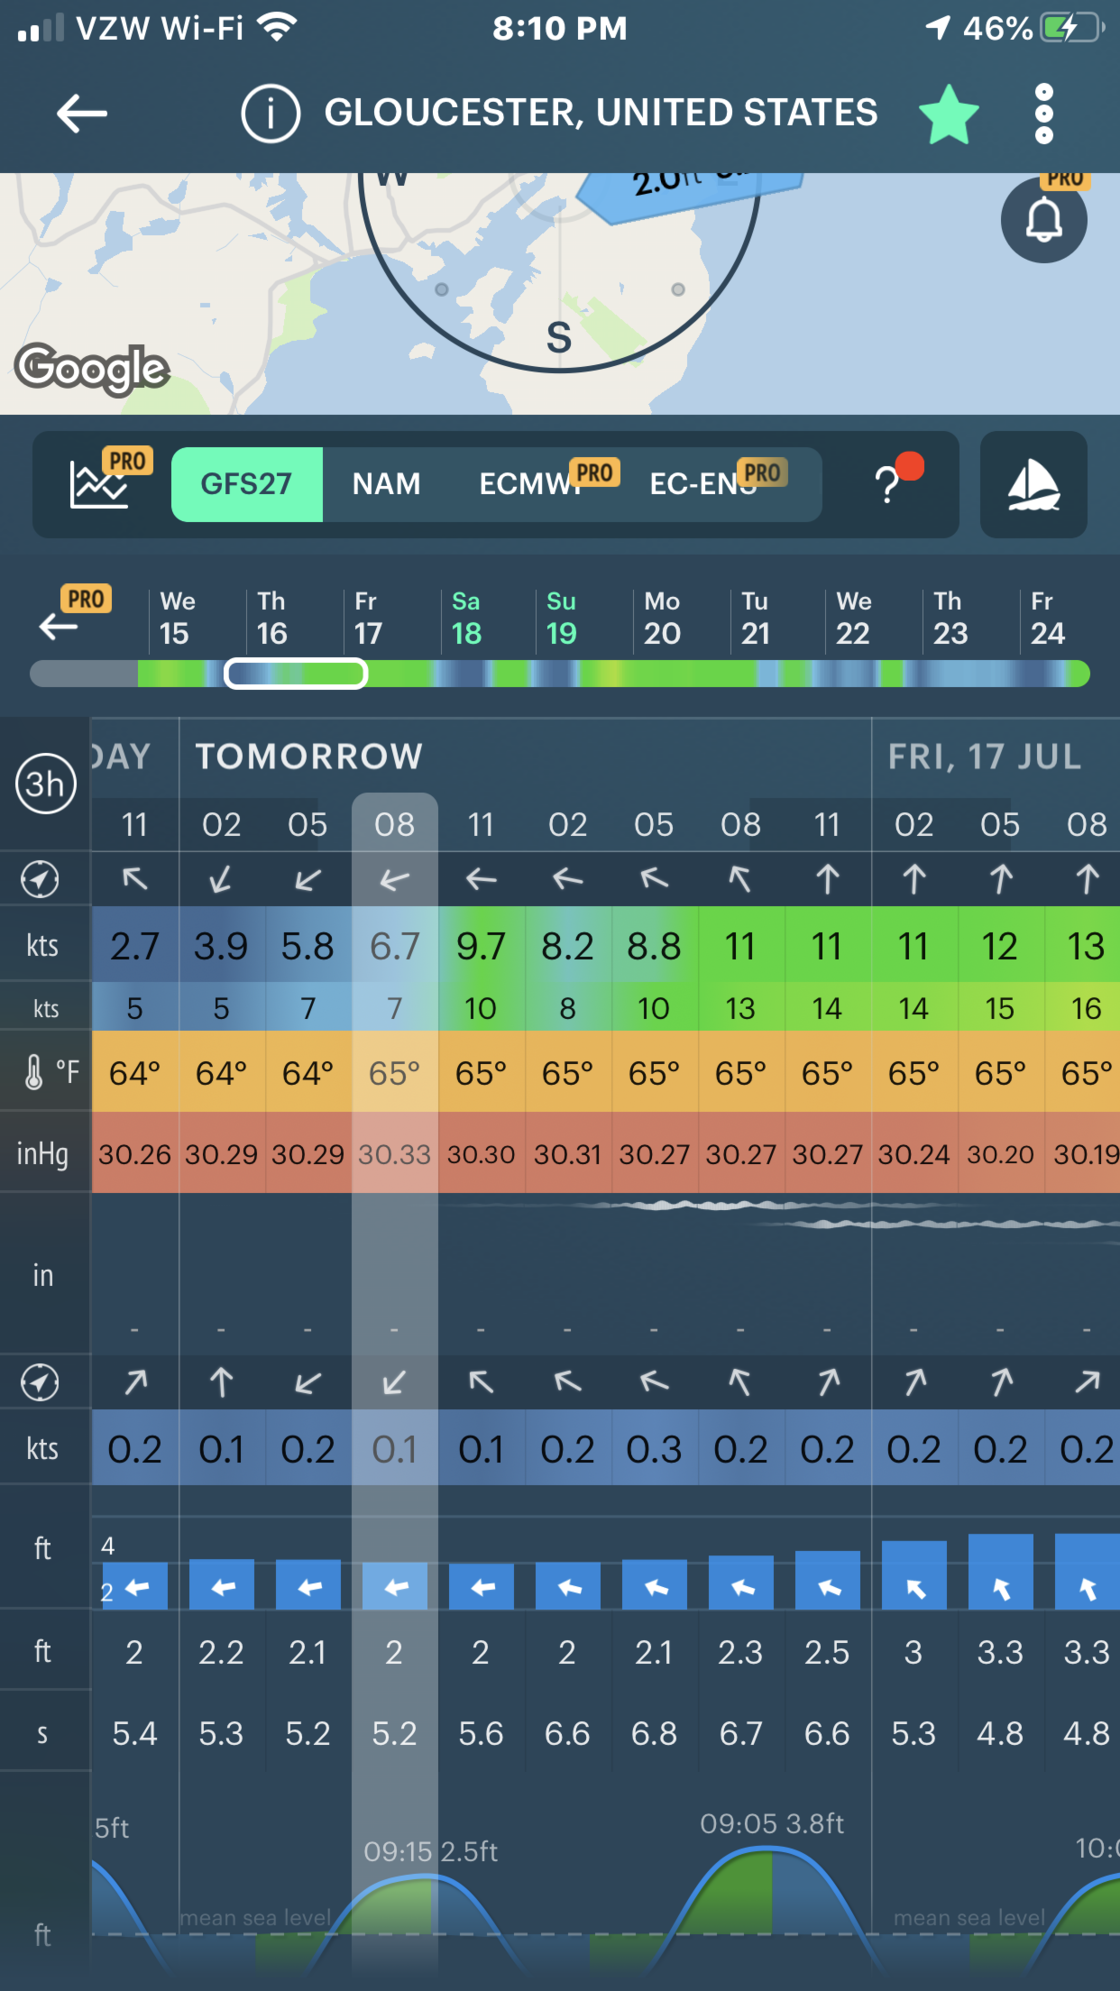Jump to We 15 in day strip
This screenshot has height=1991, width=1120.
pos(176,617)
